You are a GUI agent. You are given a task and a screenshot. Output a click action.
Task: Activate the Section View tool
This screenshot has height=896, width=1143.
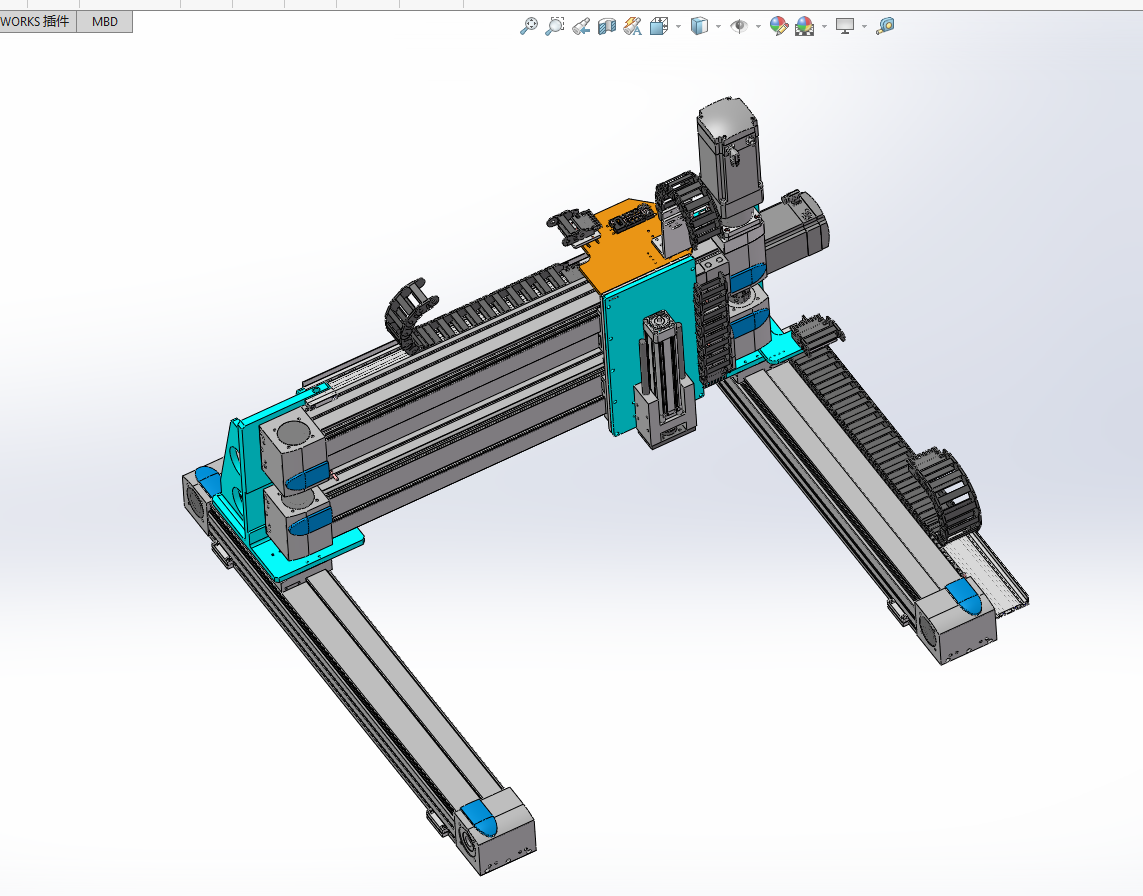tap(606, 26)
